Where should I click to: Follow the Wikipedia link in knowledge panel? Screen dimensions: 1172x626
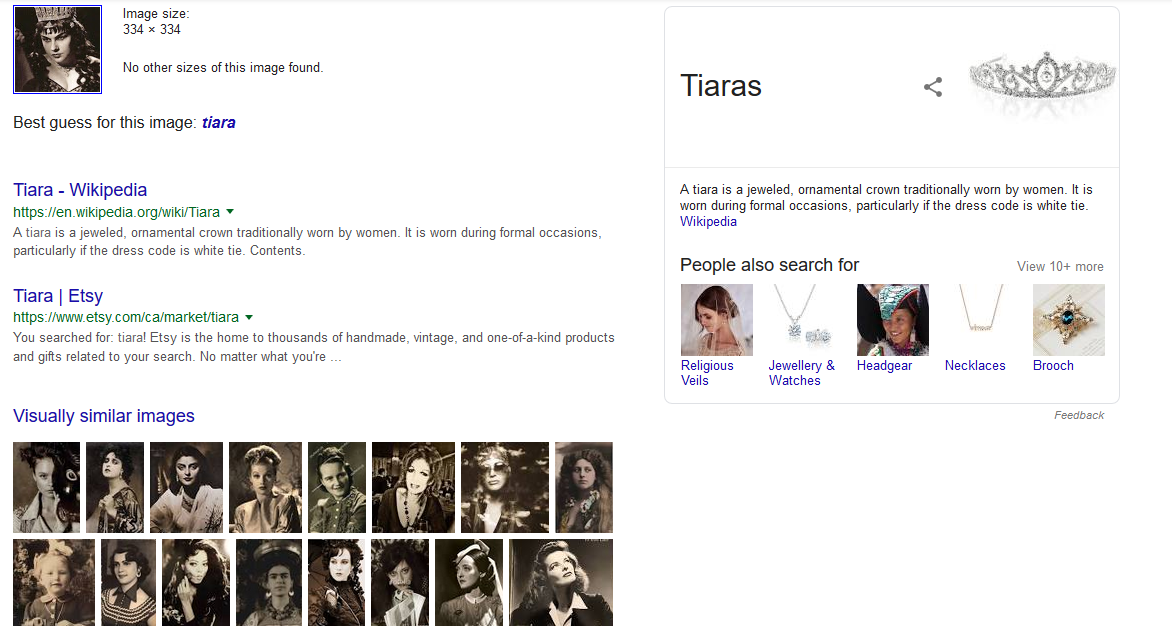pyautogui.click(x=708, y=221)
